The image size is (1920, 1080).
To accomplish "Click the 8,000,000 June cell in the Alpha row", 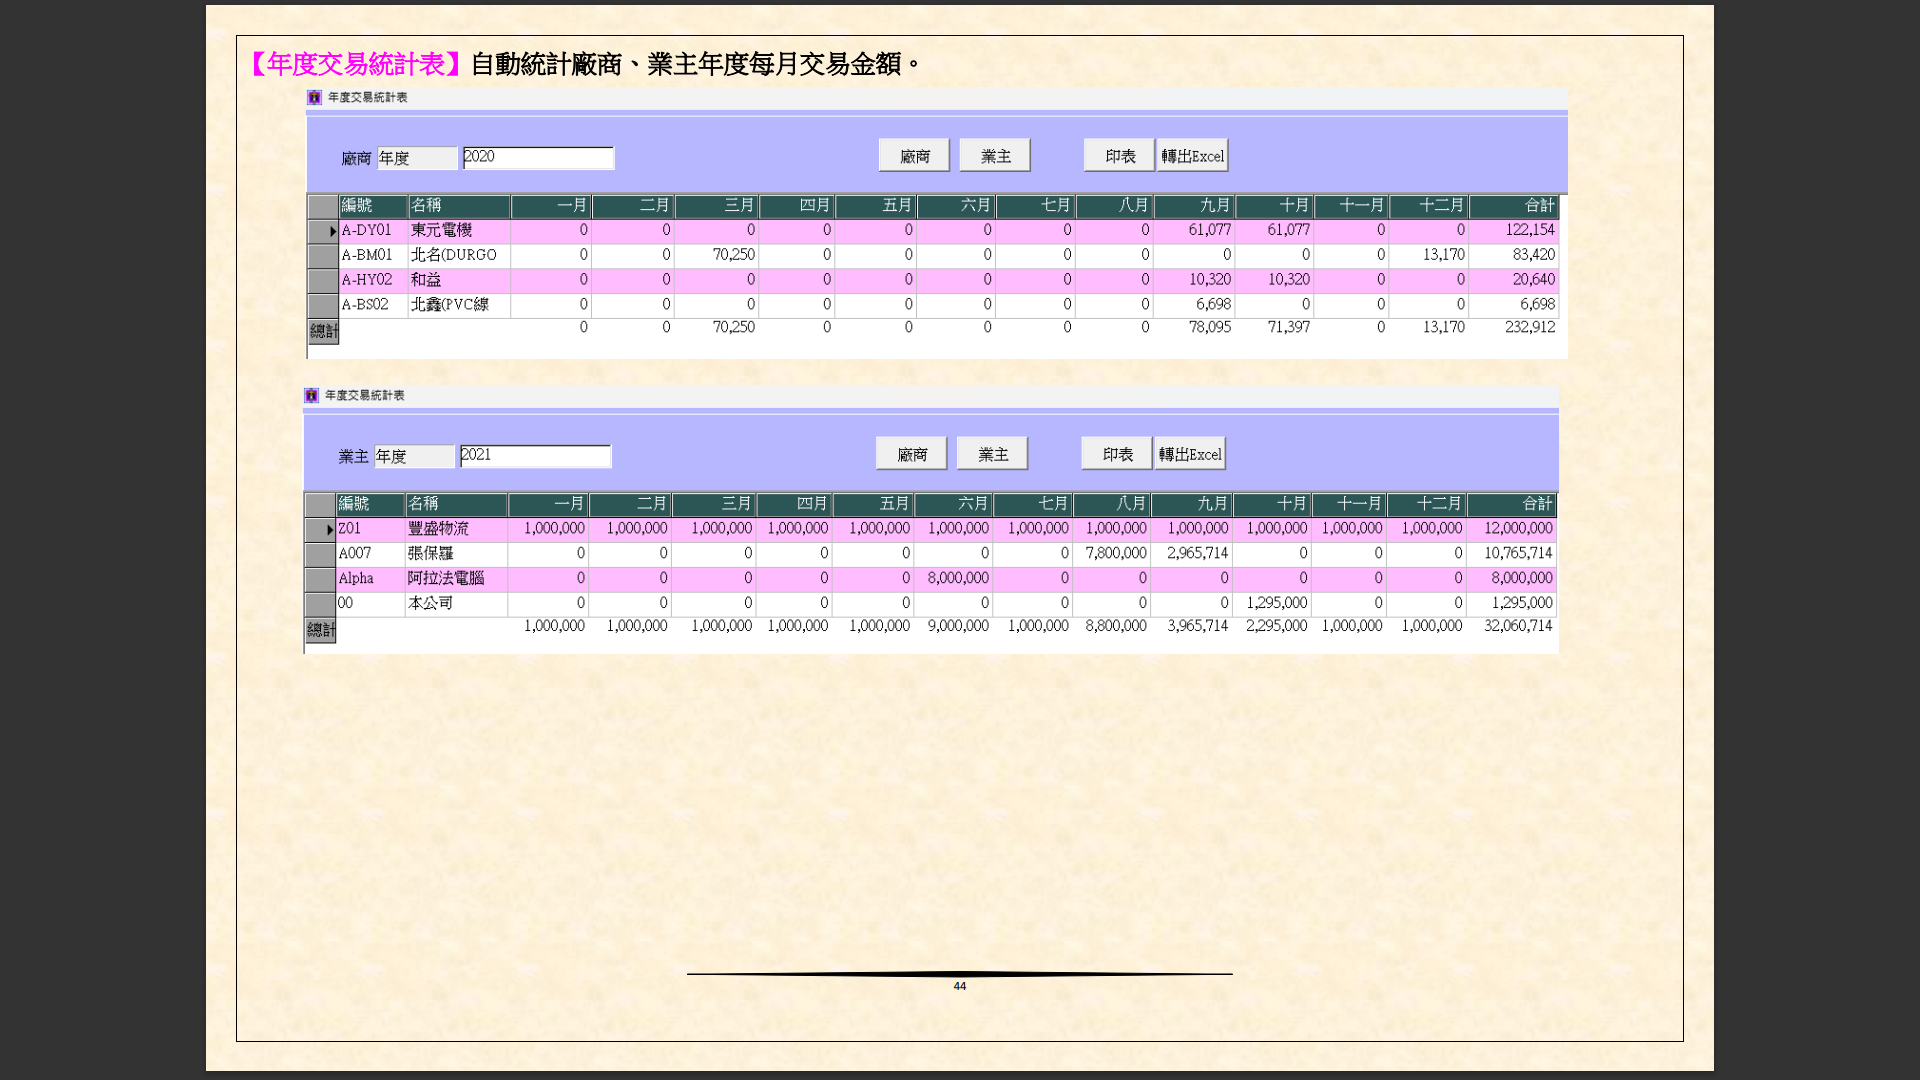I will pyautogui.click(x=953, y=579).
